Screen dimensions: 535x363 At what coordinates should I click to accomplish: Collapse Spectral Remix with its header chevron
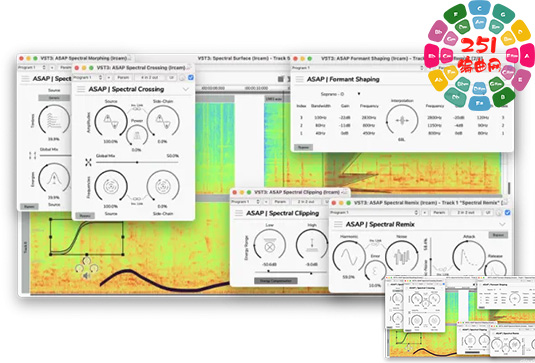[502, 224]
